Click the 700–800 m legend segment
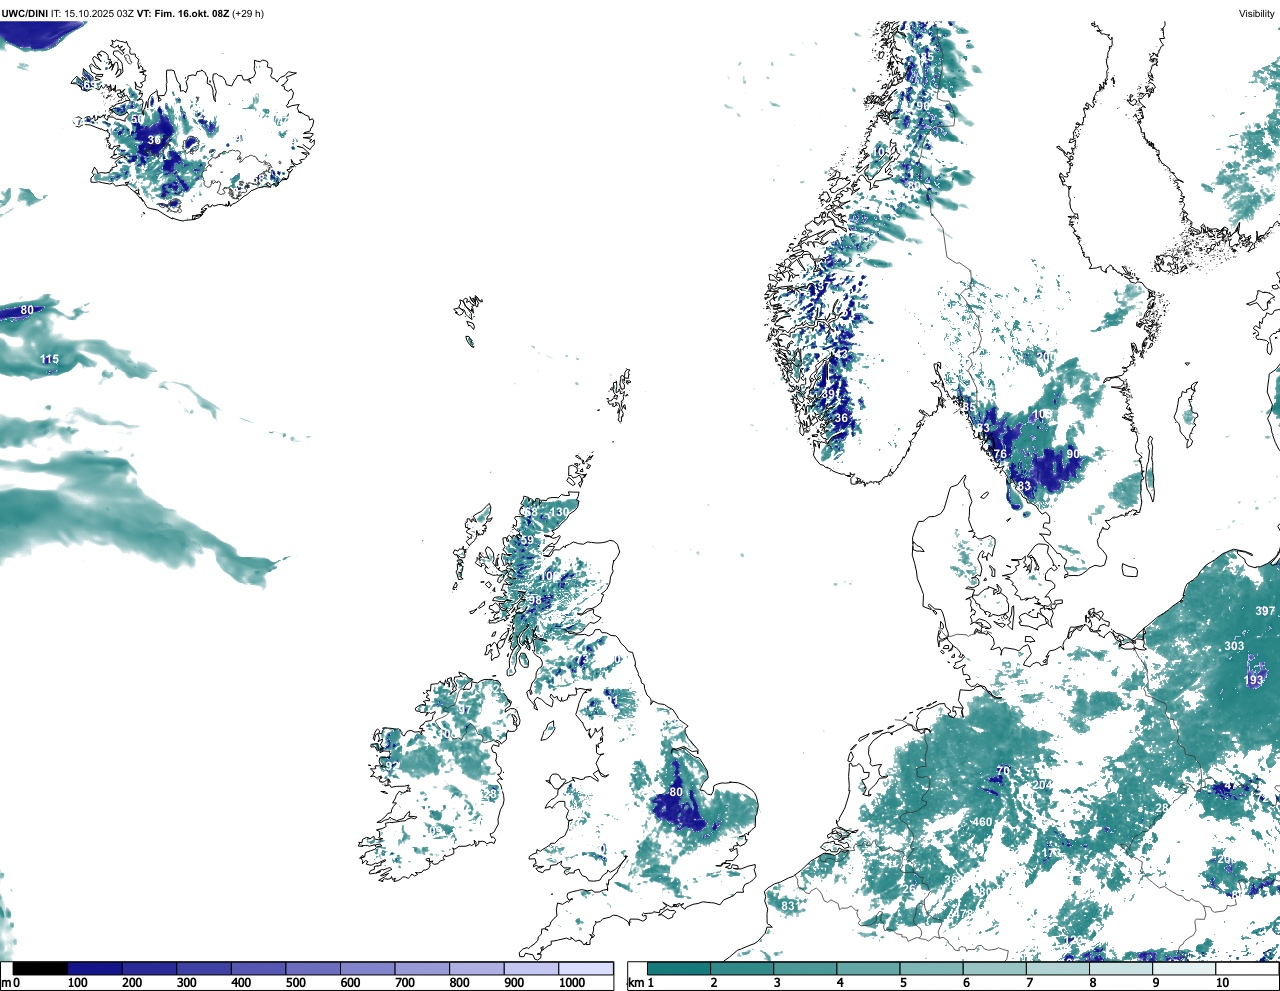1280x991 pixels. (422, 968)
